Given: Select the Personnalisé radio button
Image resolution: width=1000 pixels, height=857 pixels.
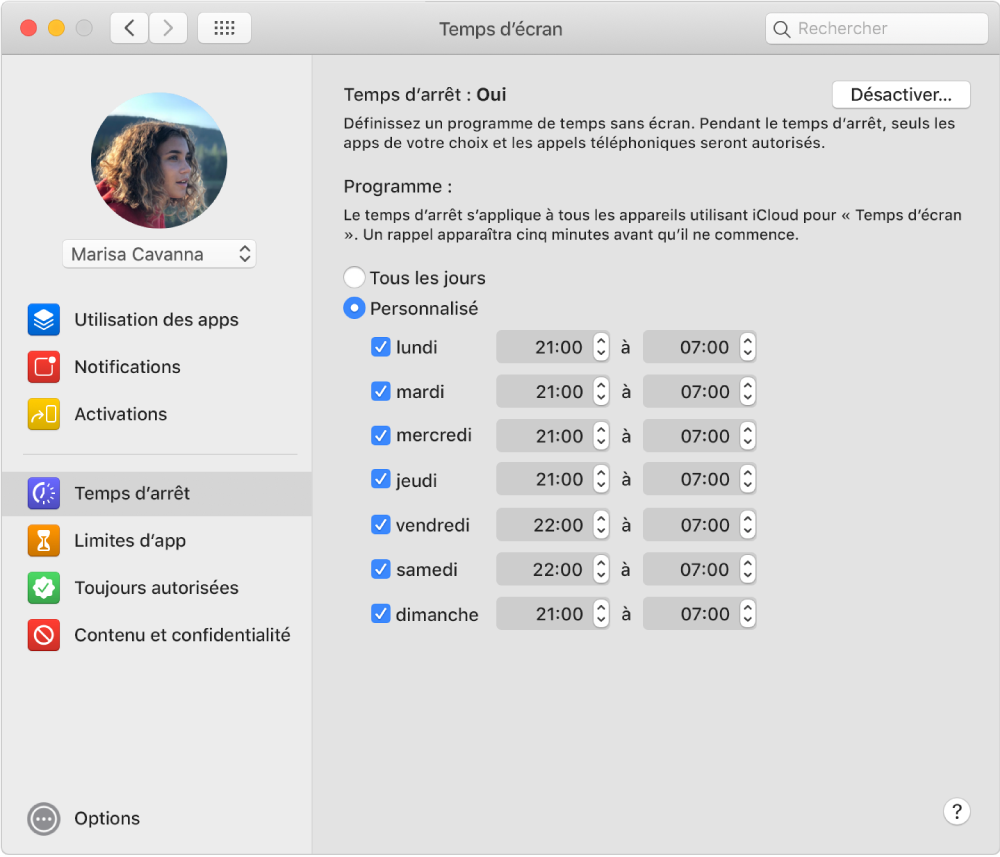Looking at the screenshot, I should [x=354, y=309].
